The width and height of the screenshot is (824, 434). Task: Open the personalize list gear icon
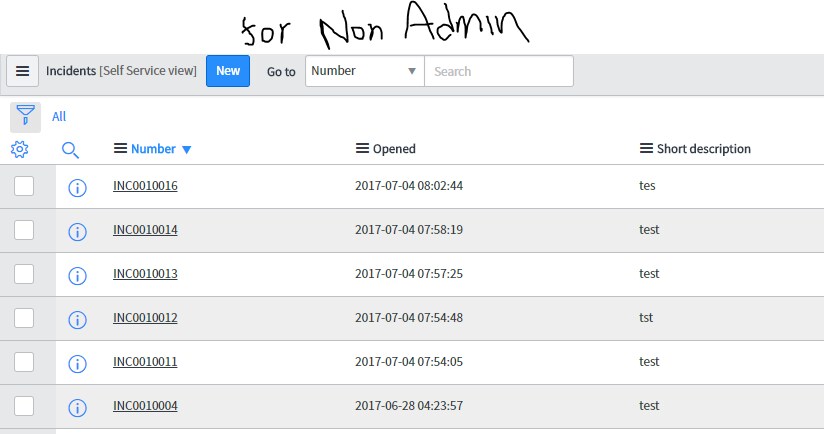pos(20,149)
